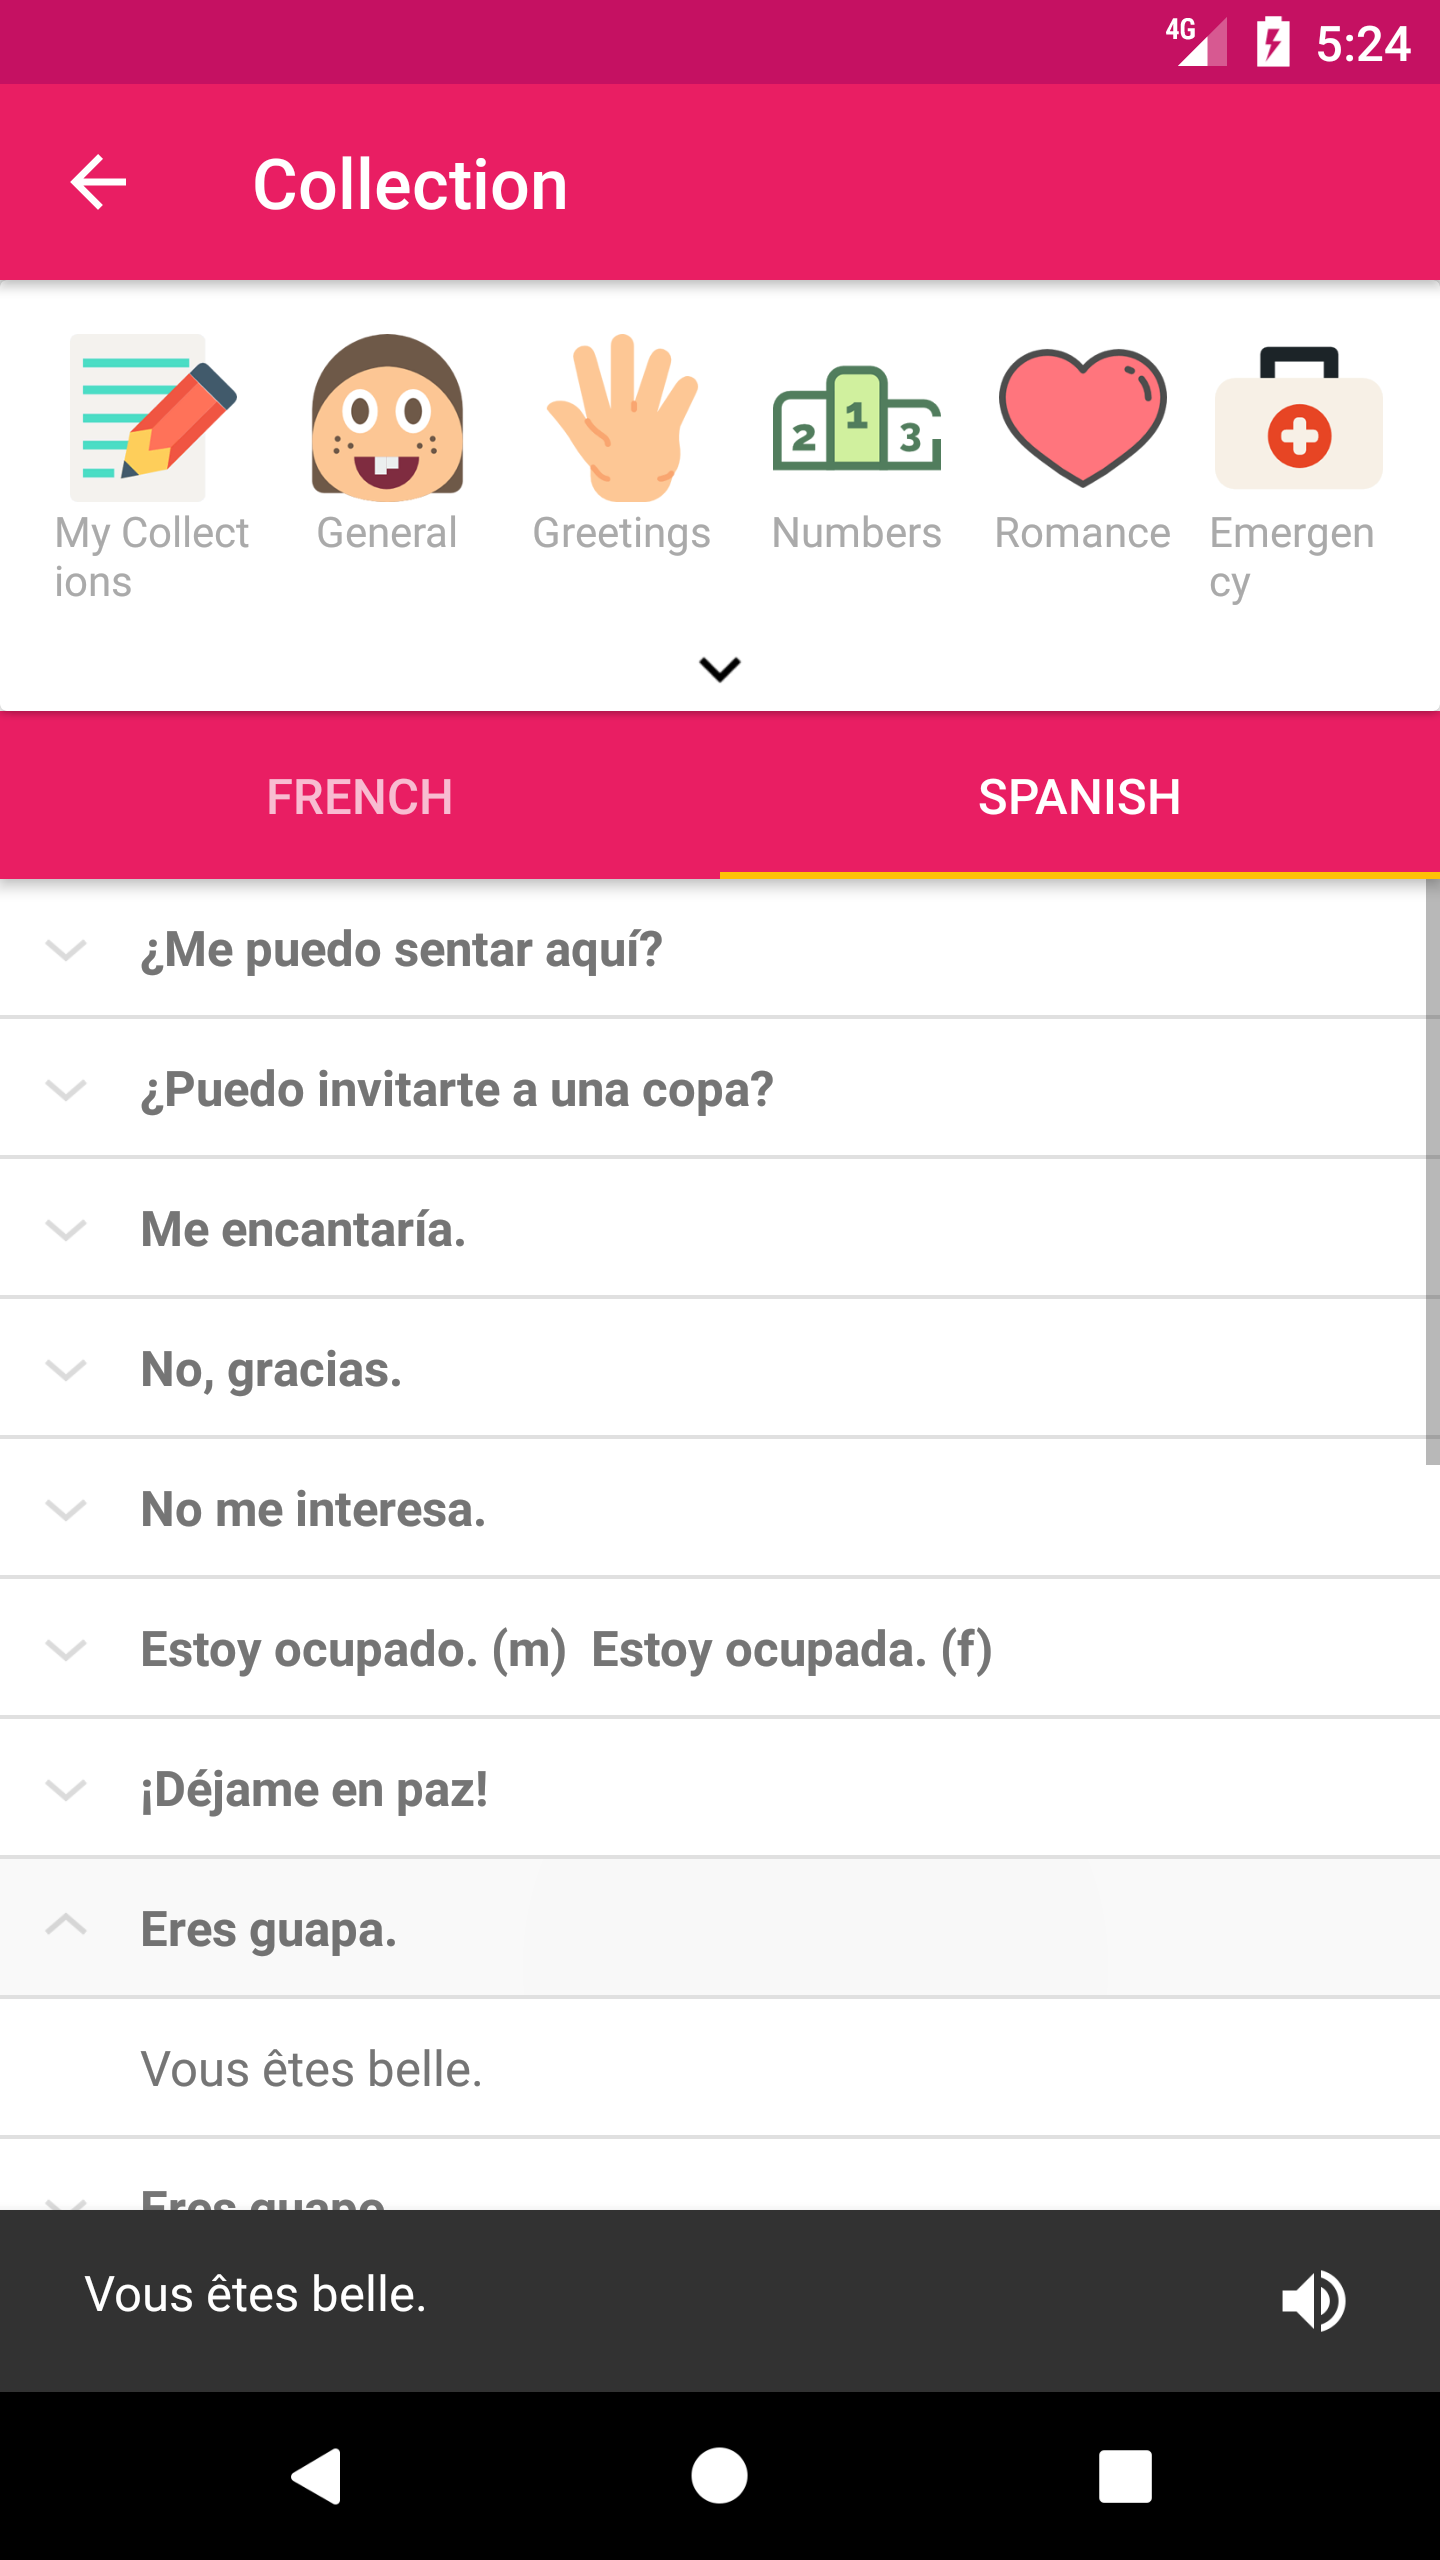
Task: Select the SPANISH tab
Action: [x=1079, y=797]
